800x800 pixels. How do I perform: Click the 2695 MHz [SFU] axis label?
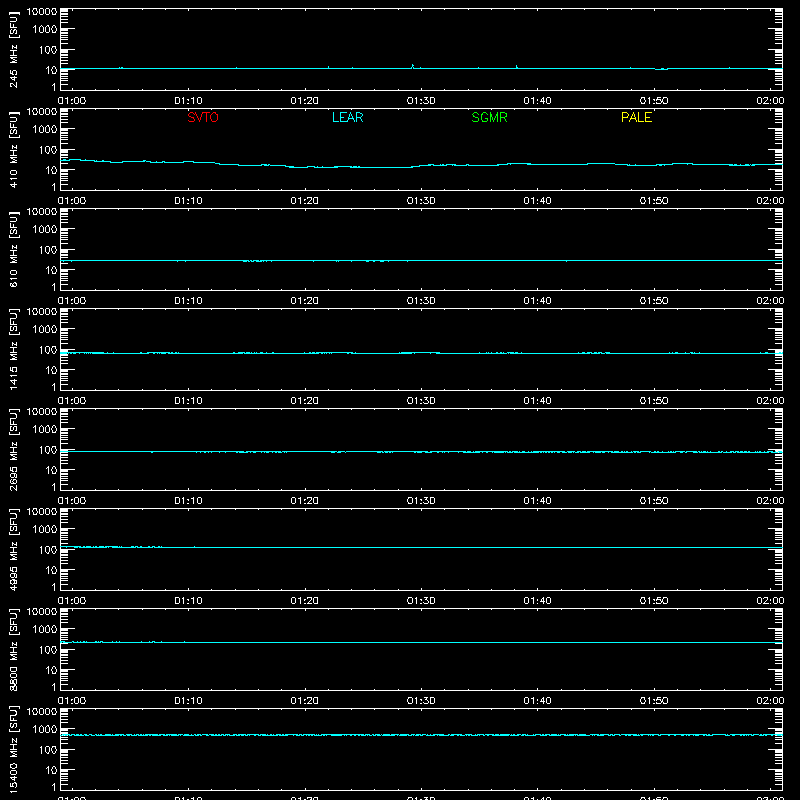[13, 450]
